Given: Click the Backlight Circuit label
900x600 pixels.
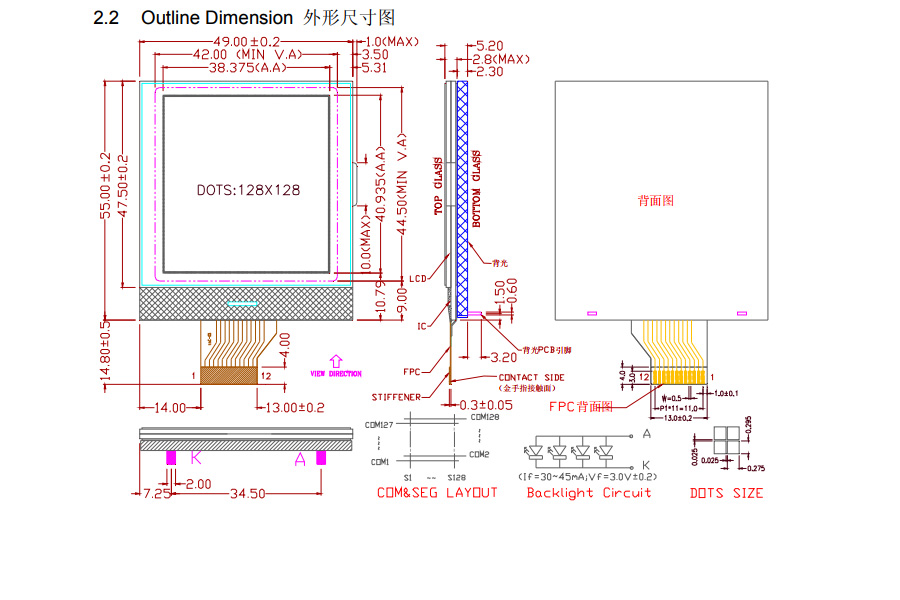Looking at the screenshot, I should [588, 493].
